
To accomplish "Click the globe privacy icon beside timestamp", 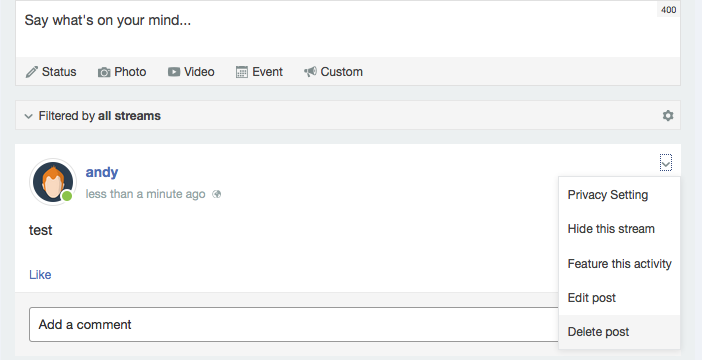I will [217, 194].
